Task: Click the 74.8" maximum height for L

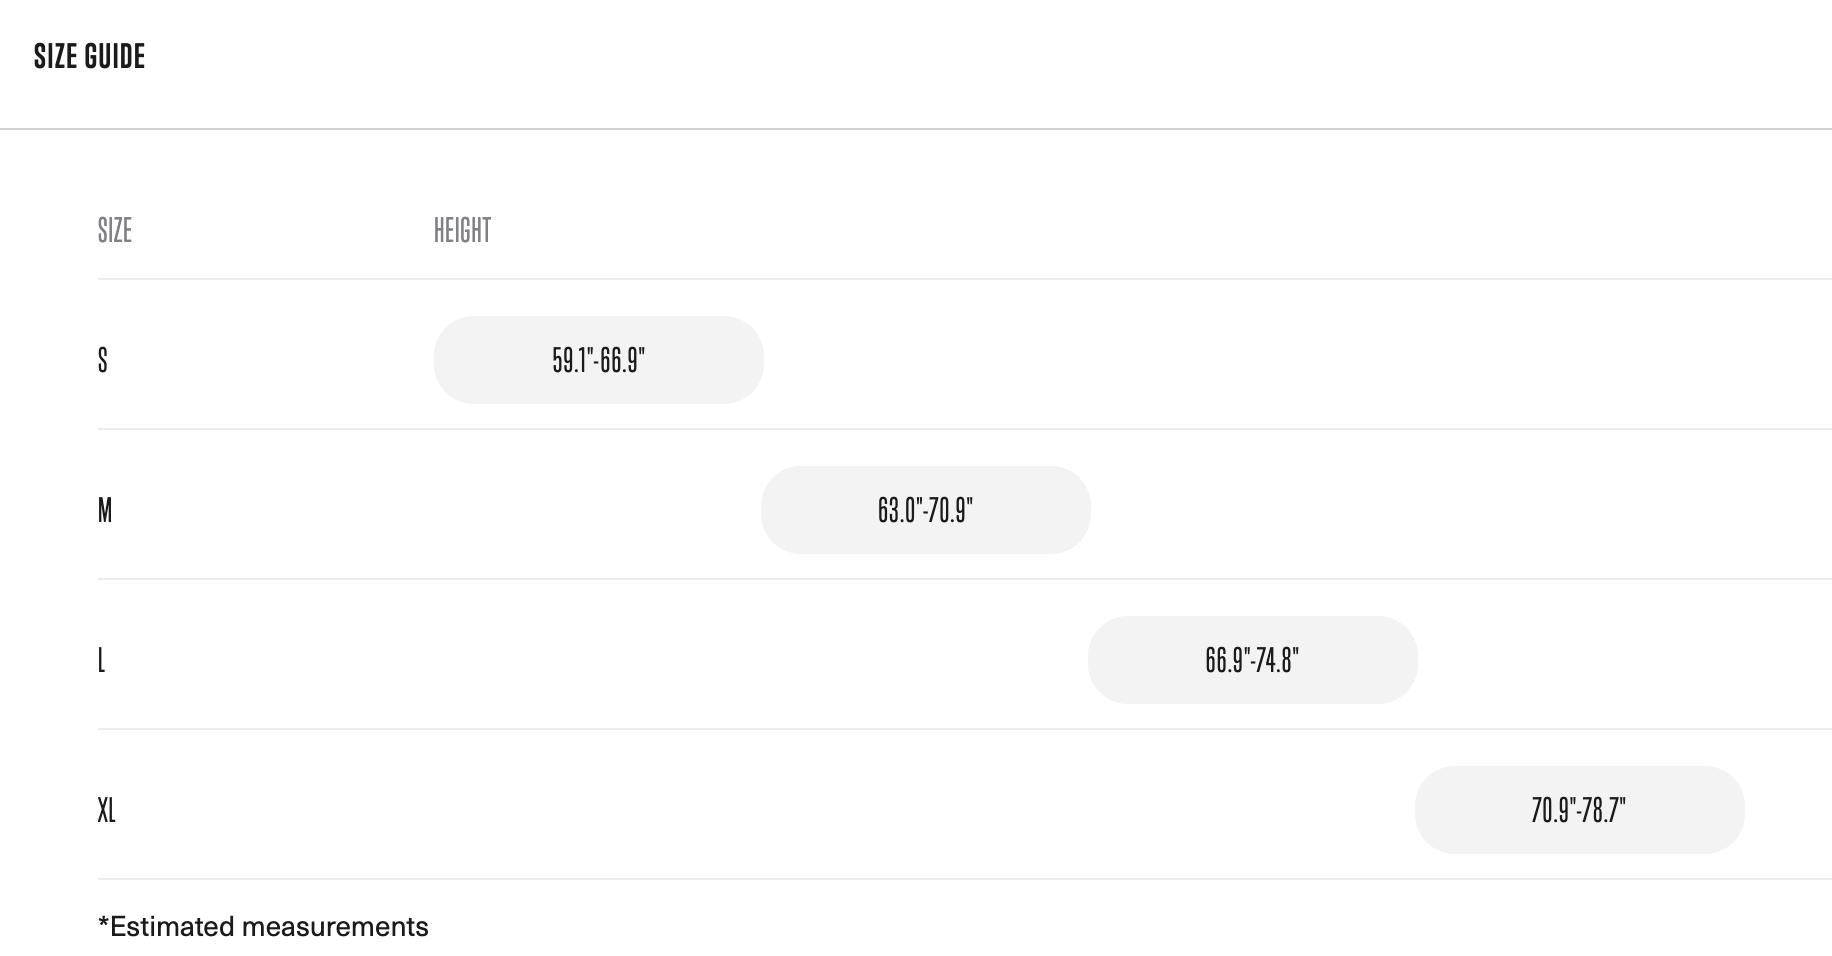Action: [x=1277, y=660]
